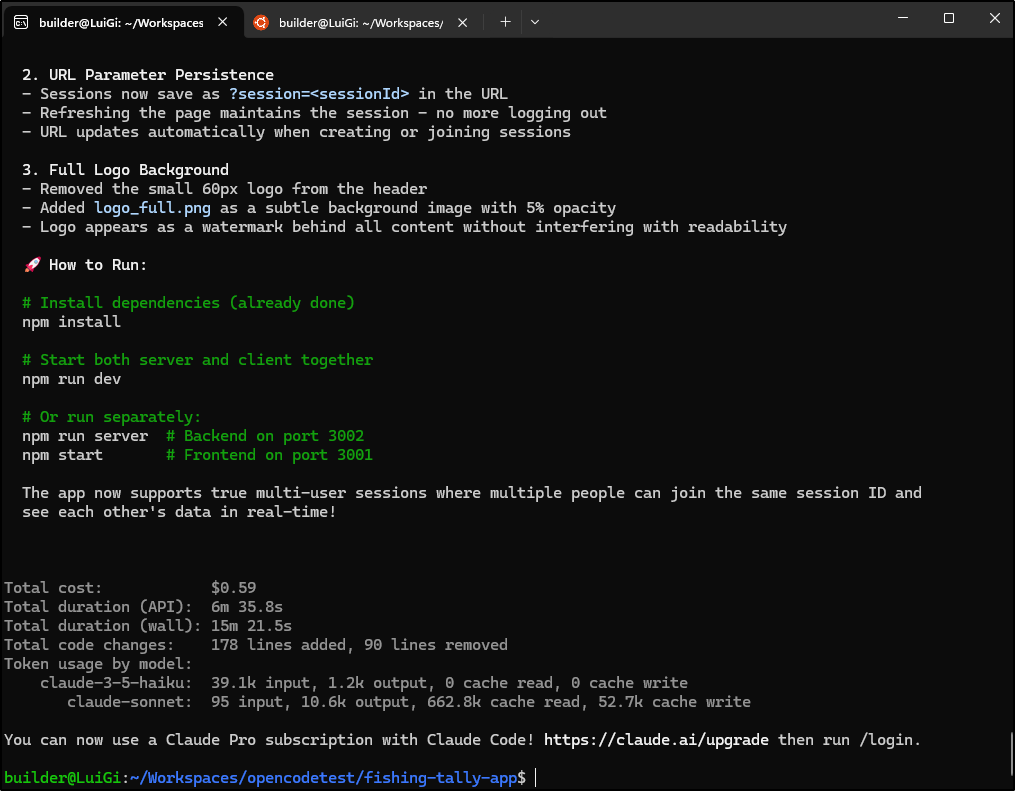This screenshot has height=791, width=1015.
Task: Click the 'logo_full.png' filename
Action: (153, 208)
